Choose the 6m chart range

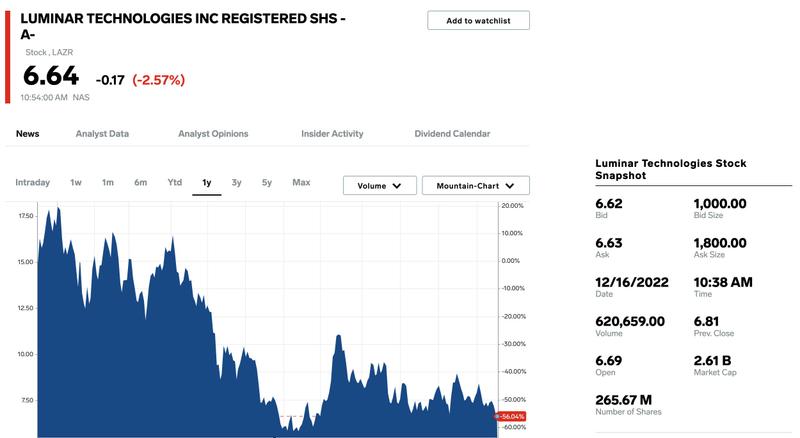click(140, 182)
